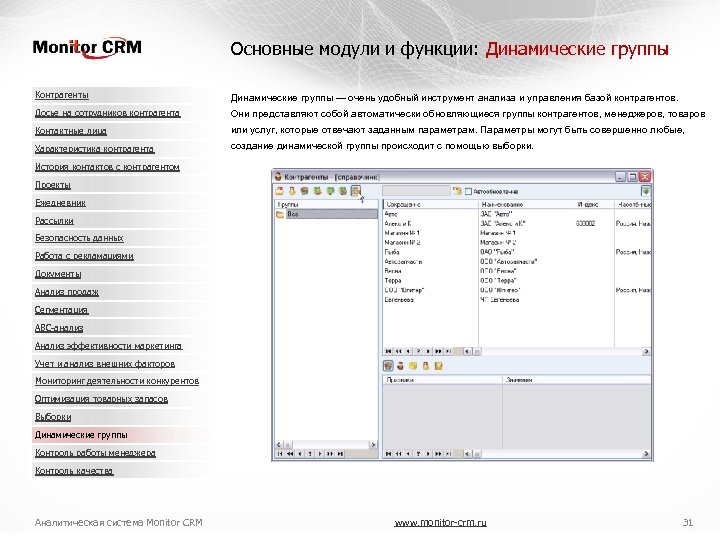
Task: Open the Сегментация link
Action: click(61, 310)
